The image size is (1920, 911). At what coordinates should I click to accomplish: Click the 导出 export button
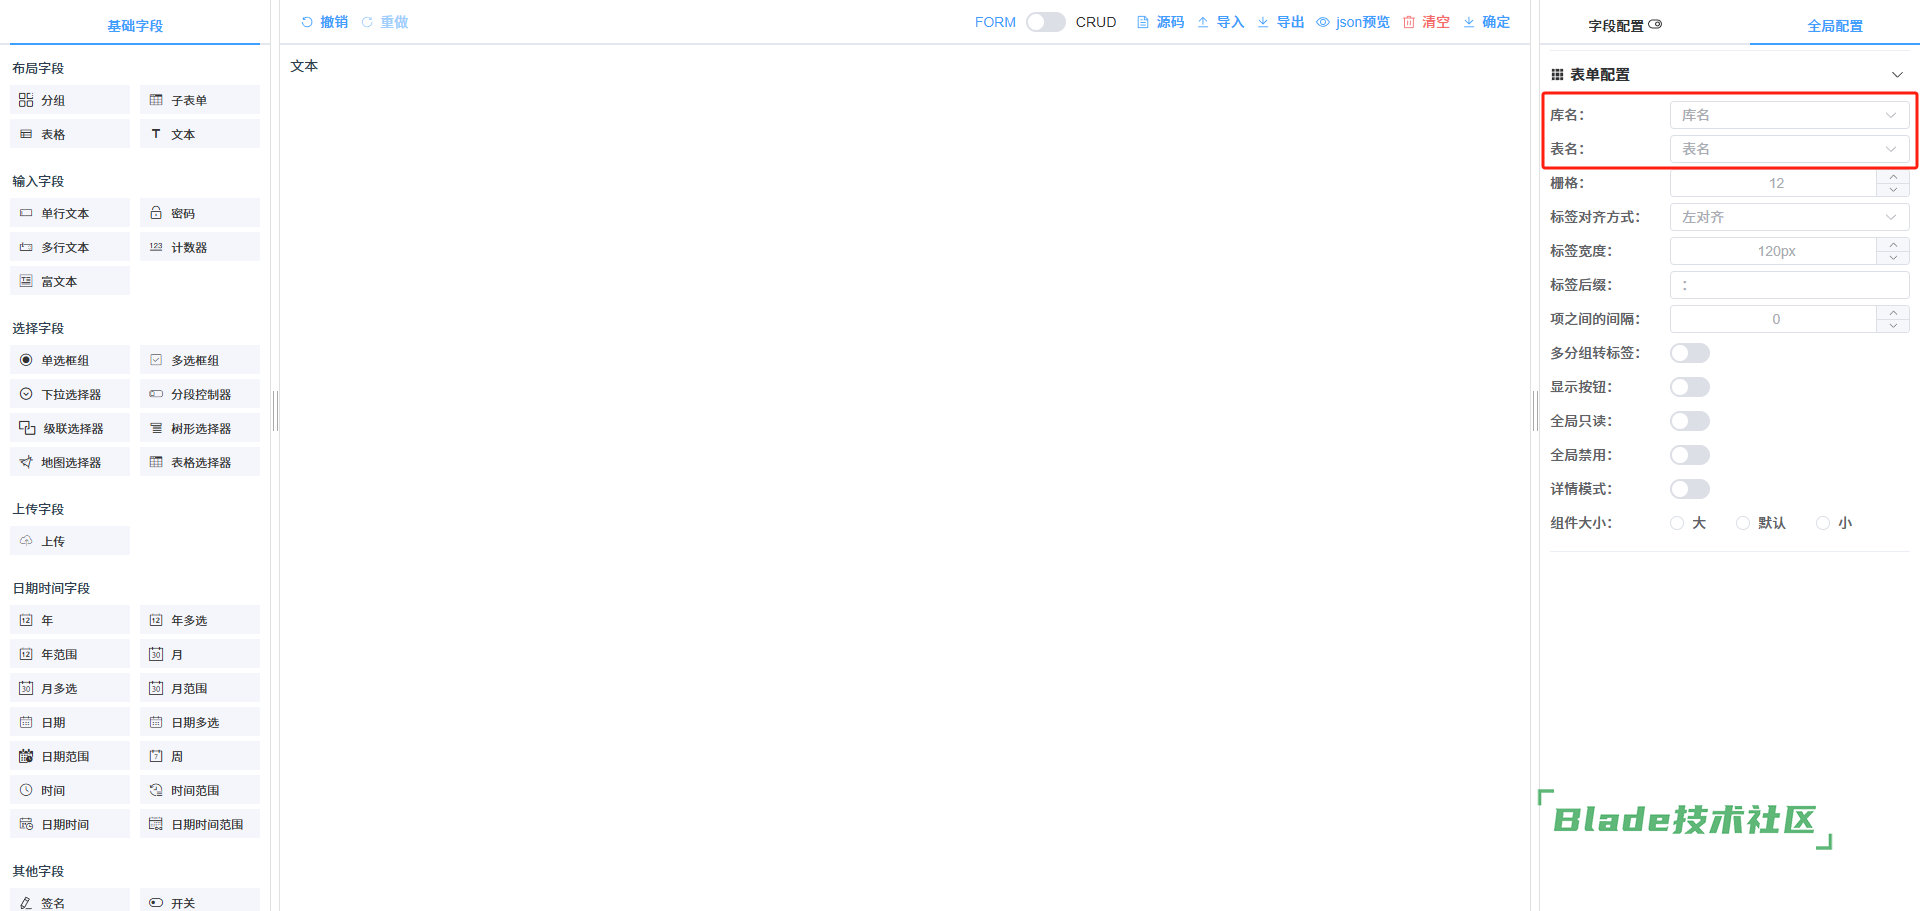(1280, 22)
